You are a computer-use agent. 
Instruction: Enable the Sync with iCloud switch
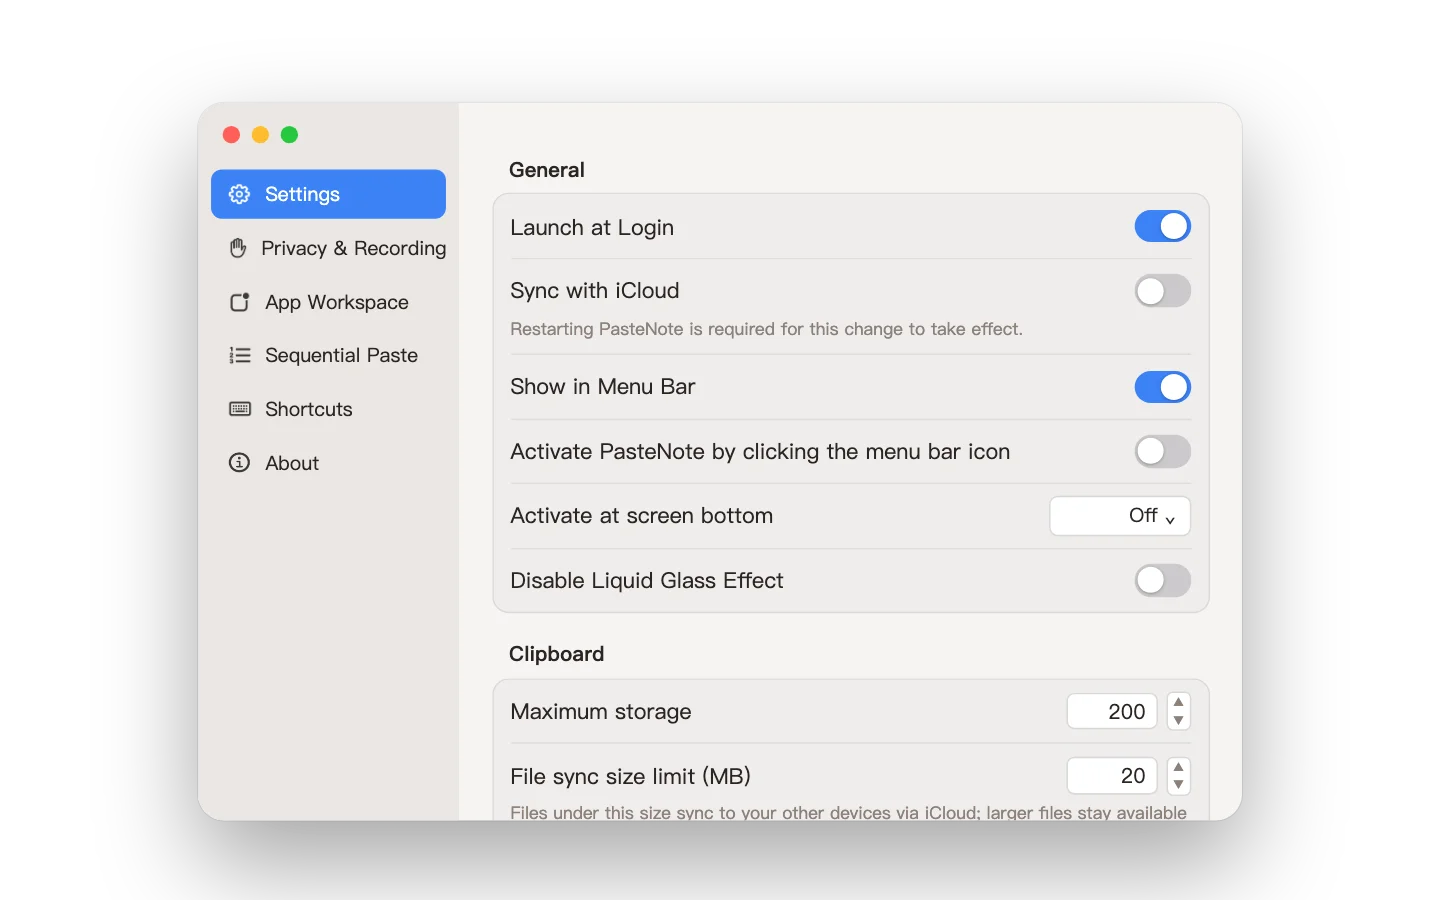pyautogui.click(x=1162, y=291)
